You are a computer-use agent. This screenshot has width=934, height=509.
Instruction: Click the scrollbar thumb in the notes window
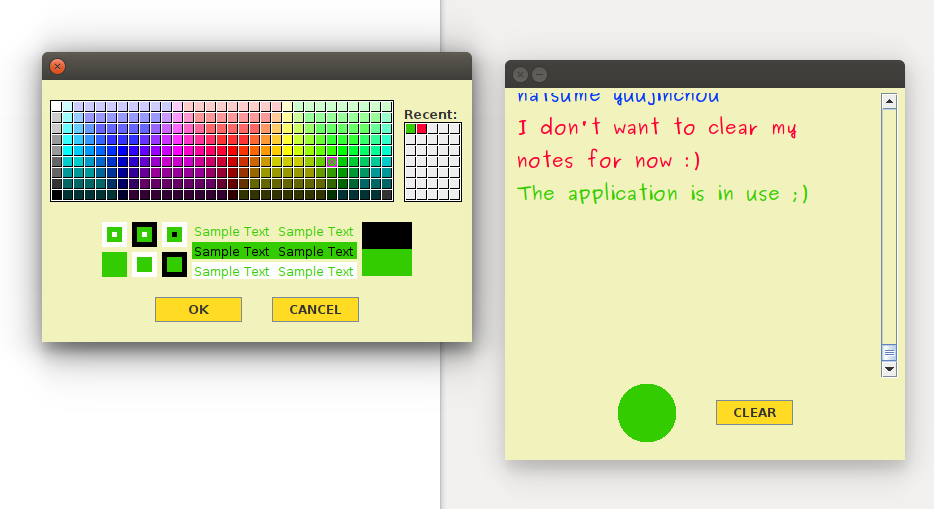[x=889, y=352]
